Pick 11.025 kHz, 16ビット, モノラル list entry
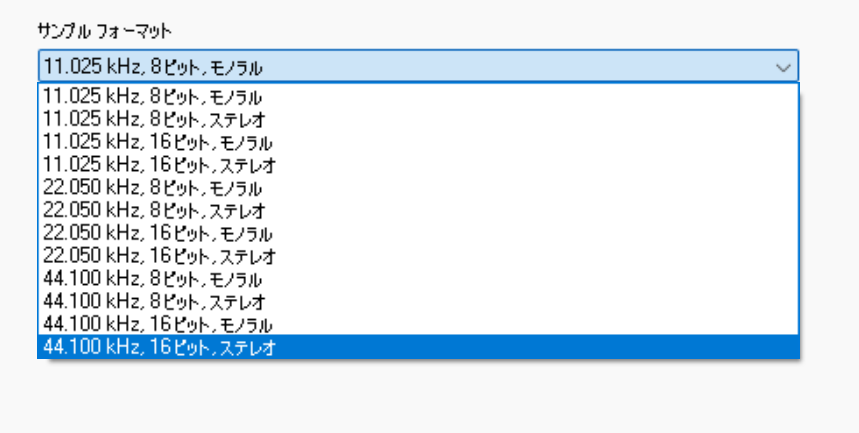 [157, 143]
